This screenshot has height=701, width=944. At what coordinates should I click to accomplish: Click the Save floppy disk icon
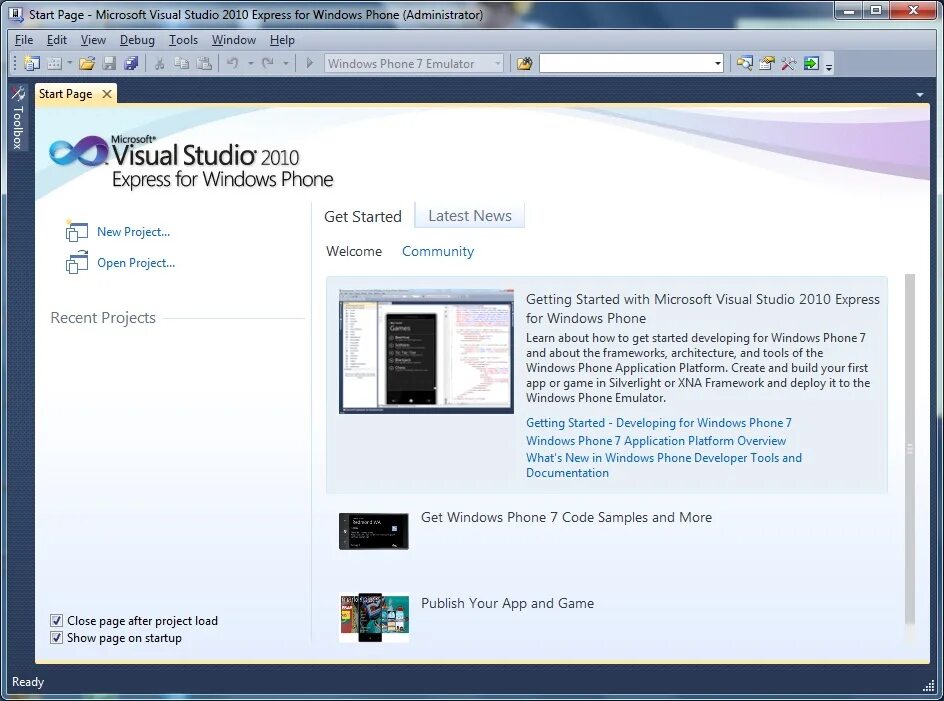[x=109, y=63]
